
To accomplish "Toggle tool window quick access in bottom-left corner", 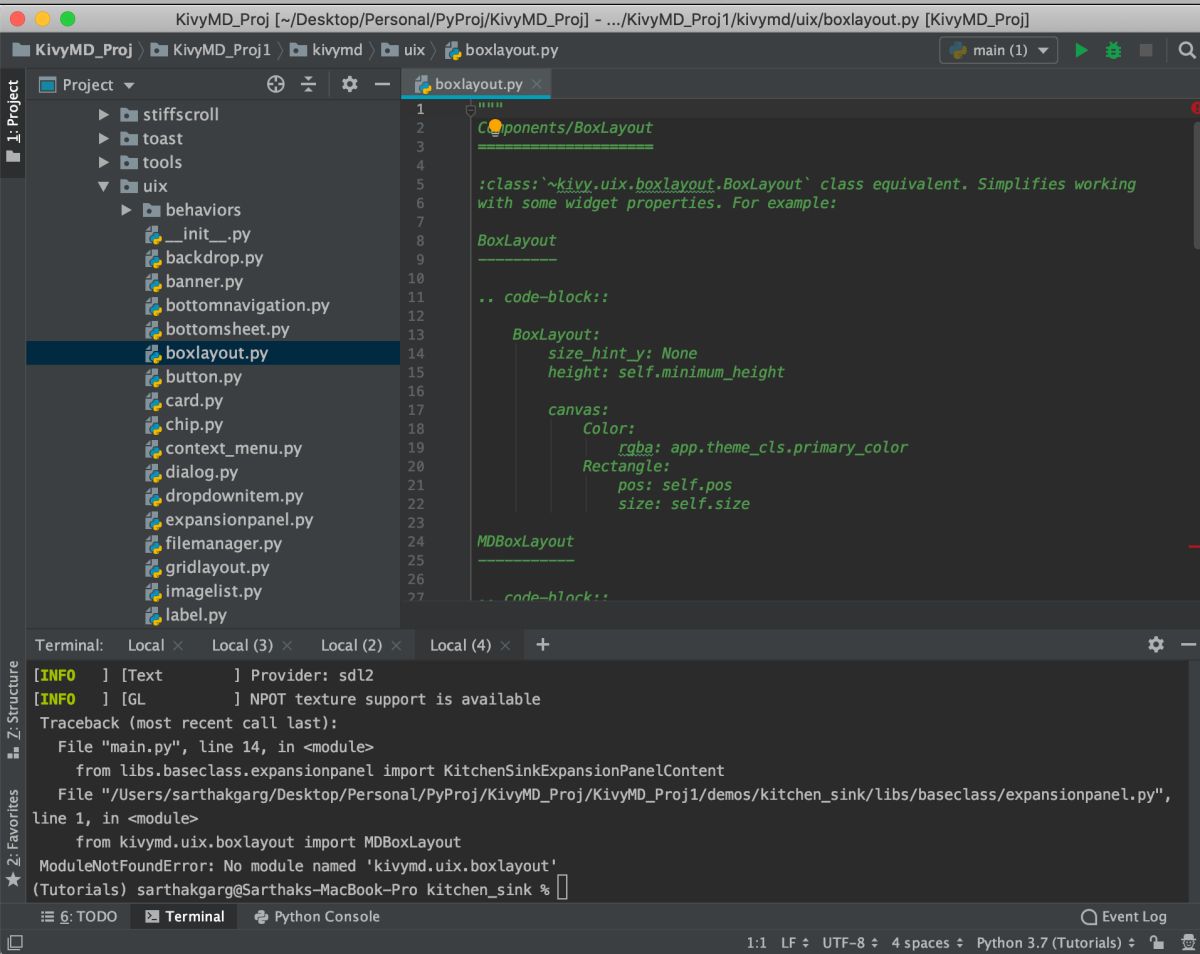I will click(14, 942).
